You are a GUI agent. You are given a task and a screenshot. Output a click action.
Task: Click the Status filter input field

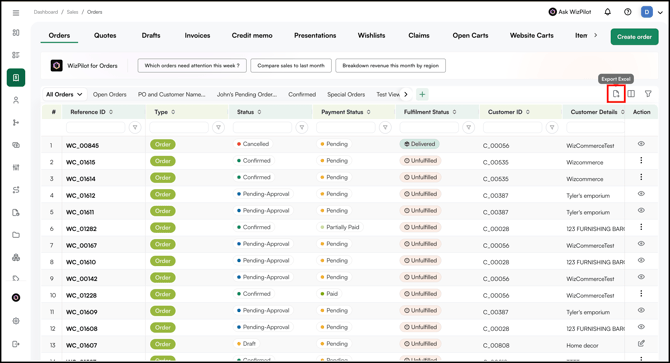(x=262, y=127)
